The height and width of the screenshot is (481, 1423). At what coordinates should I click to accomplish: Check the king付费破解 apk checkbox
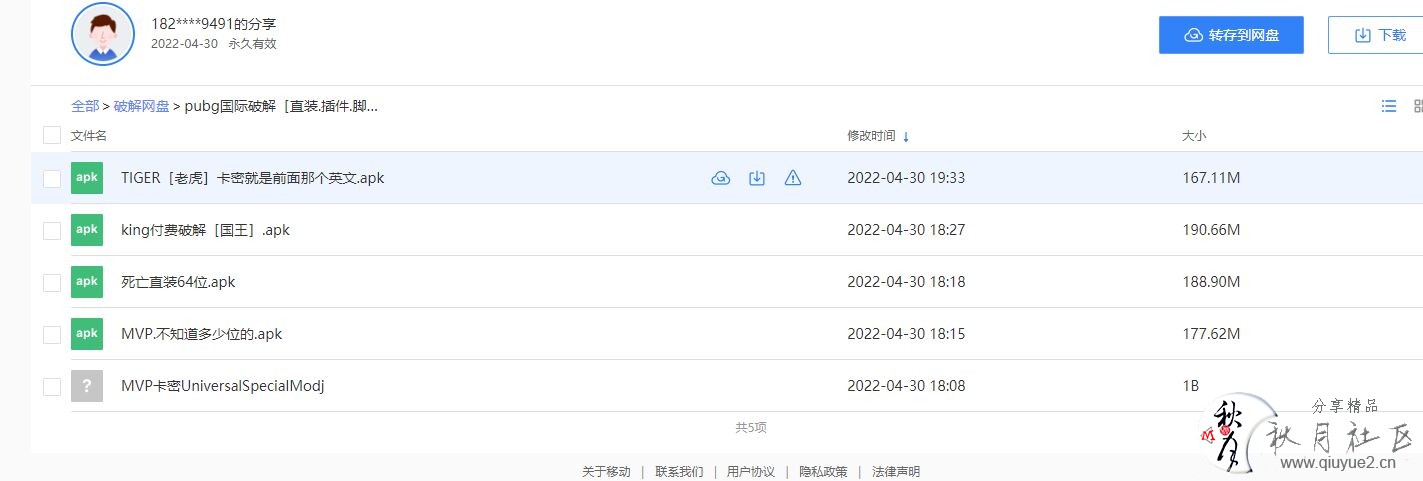(52, 230)
